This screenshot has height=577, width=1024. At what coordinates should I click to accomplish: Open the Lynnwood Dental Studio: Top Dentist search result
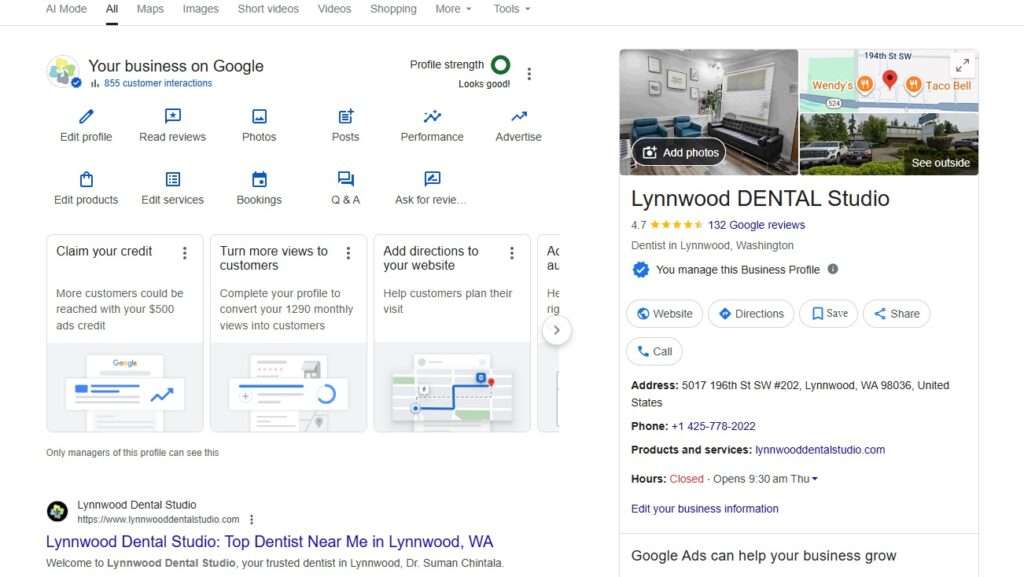click(x=270, y=542)
